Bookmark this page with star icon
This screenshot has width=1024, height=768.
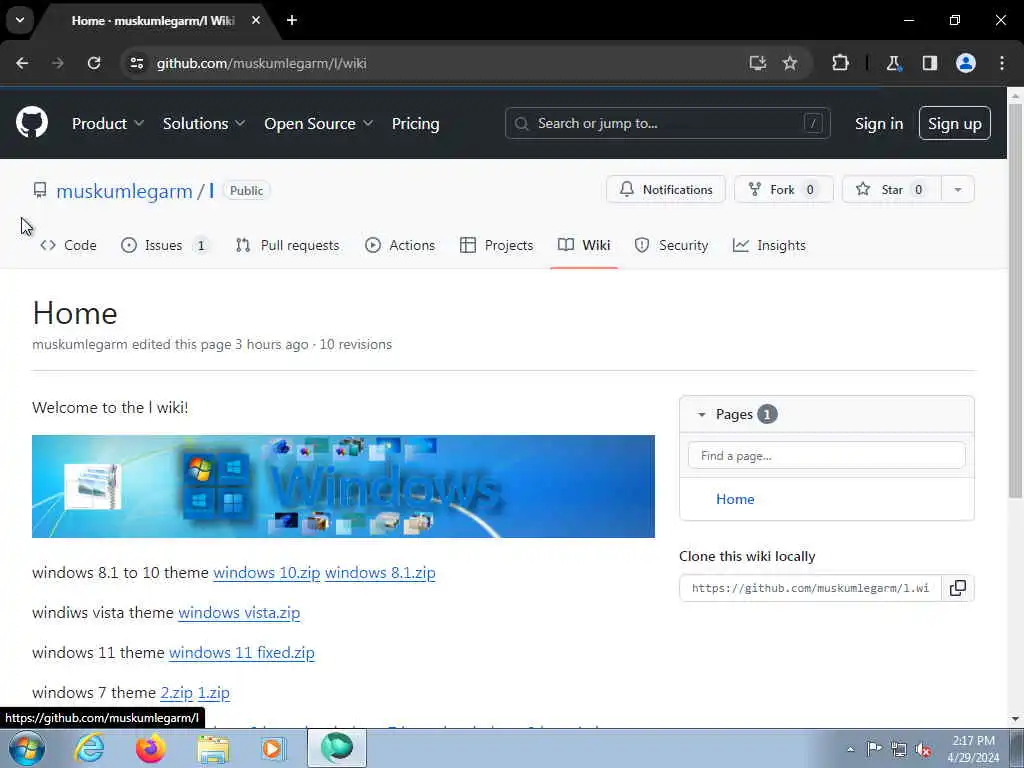(x=790, y=63)
